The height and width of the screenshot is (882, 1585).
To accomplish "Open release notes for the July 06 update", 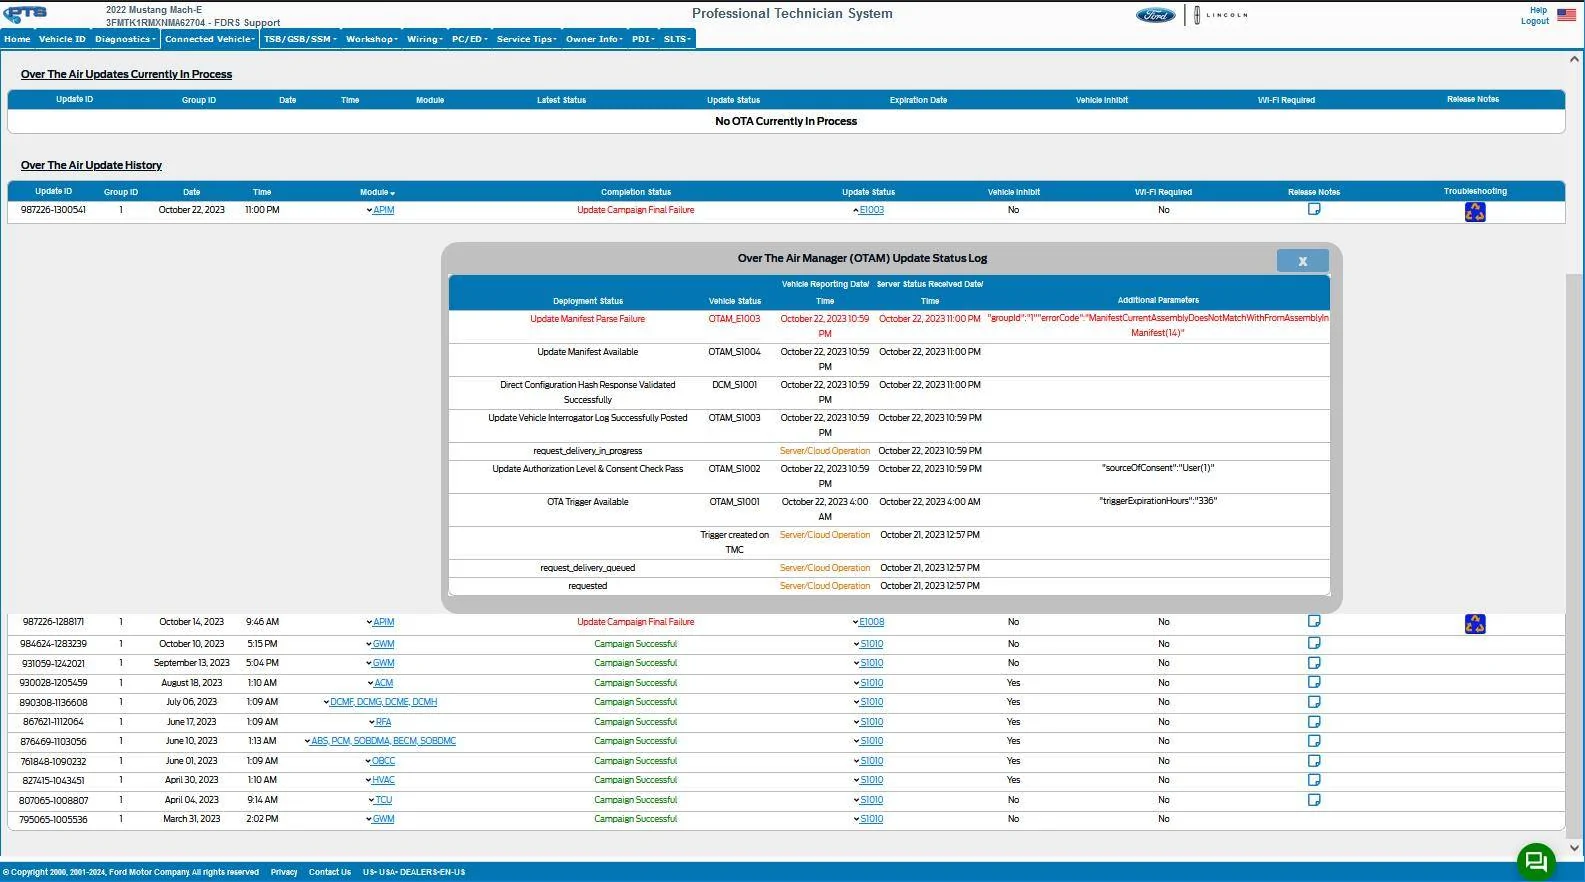I will point(1314,702).
